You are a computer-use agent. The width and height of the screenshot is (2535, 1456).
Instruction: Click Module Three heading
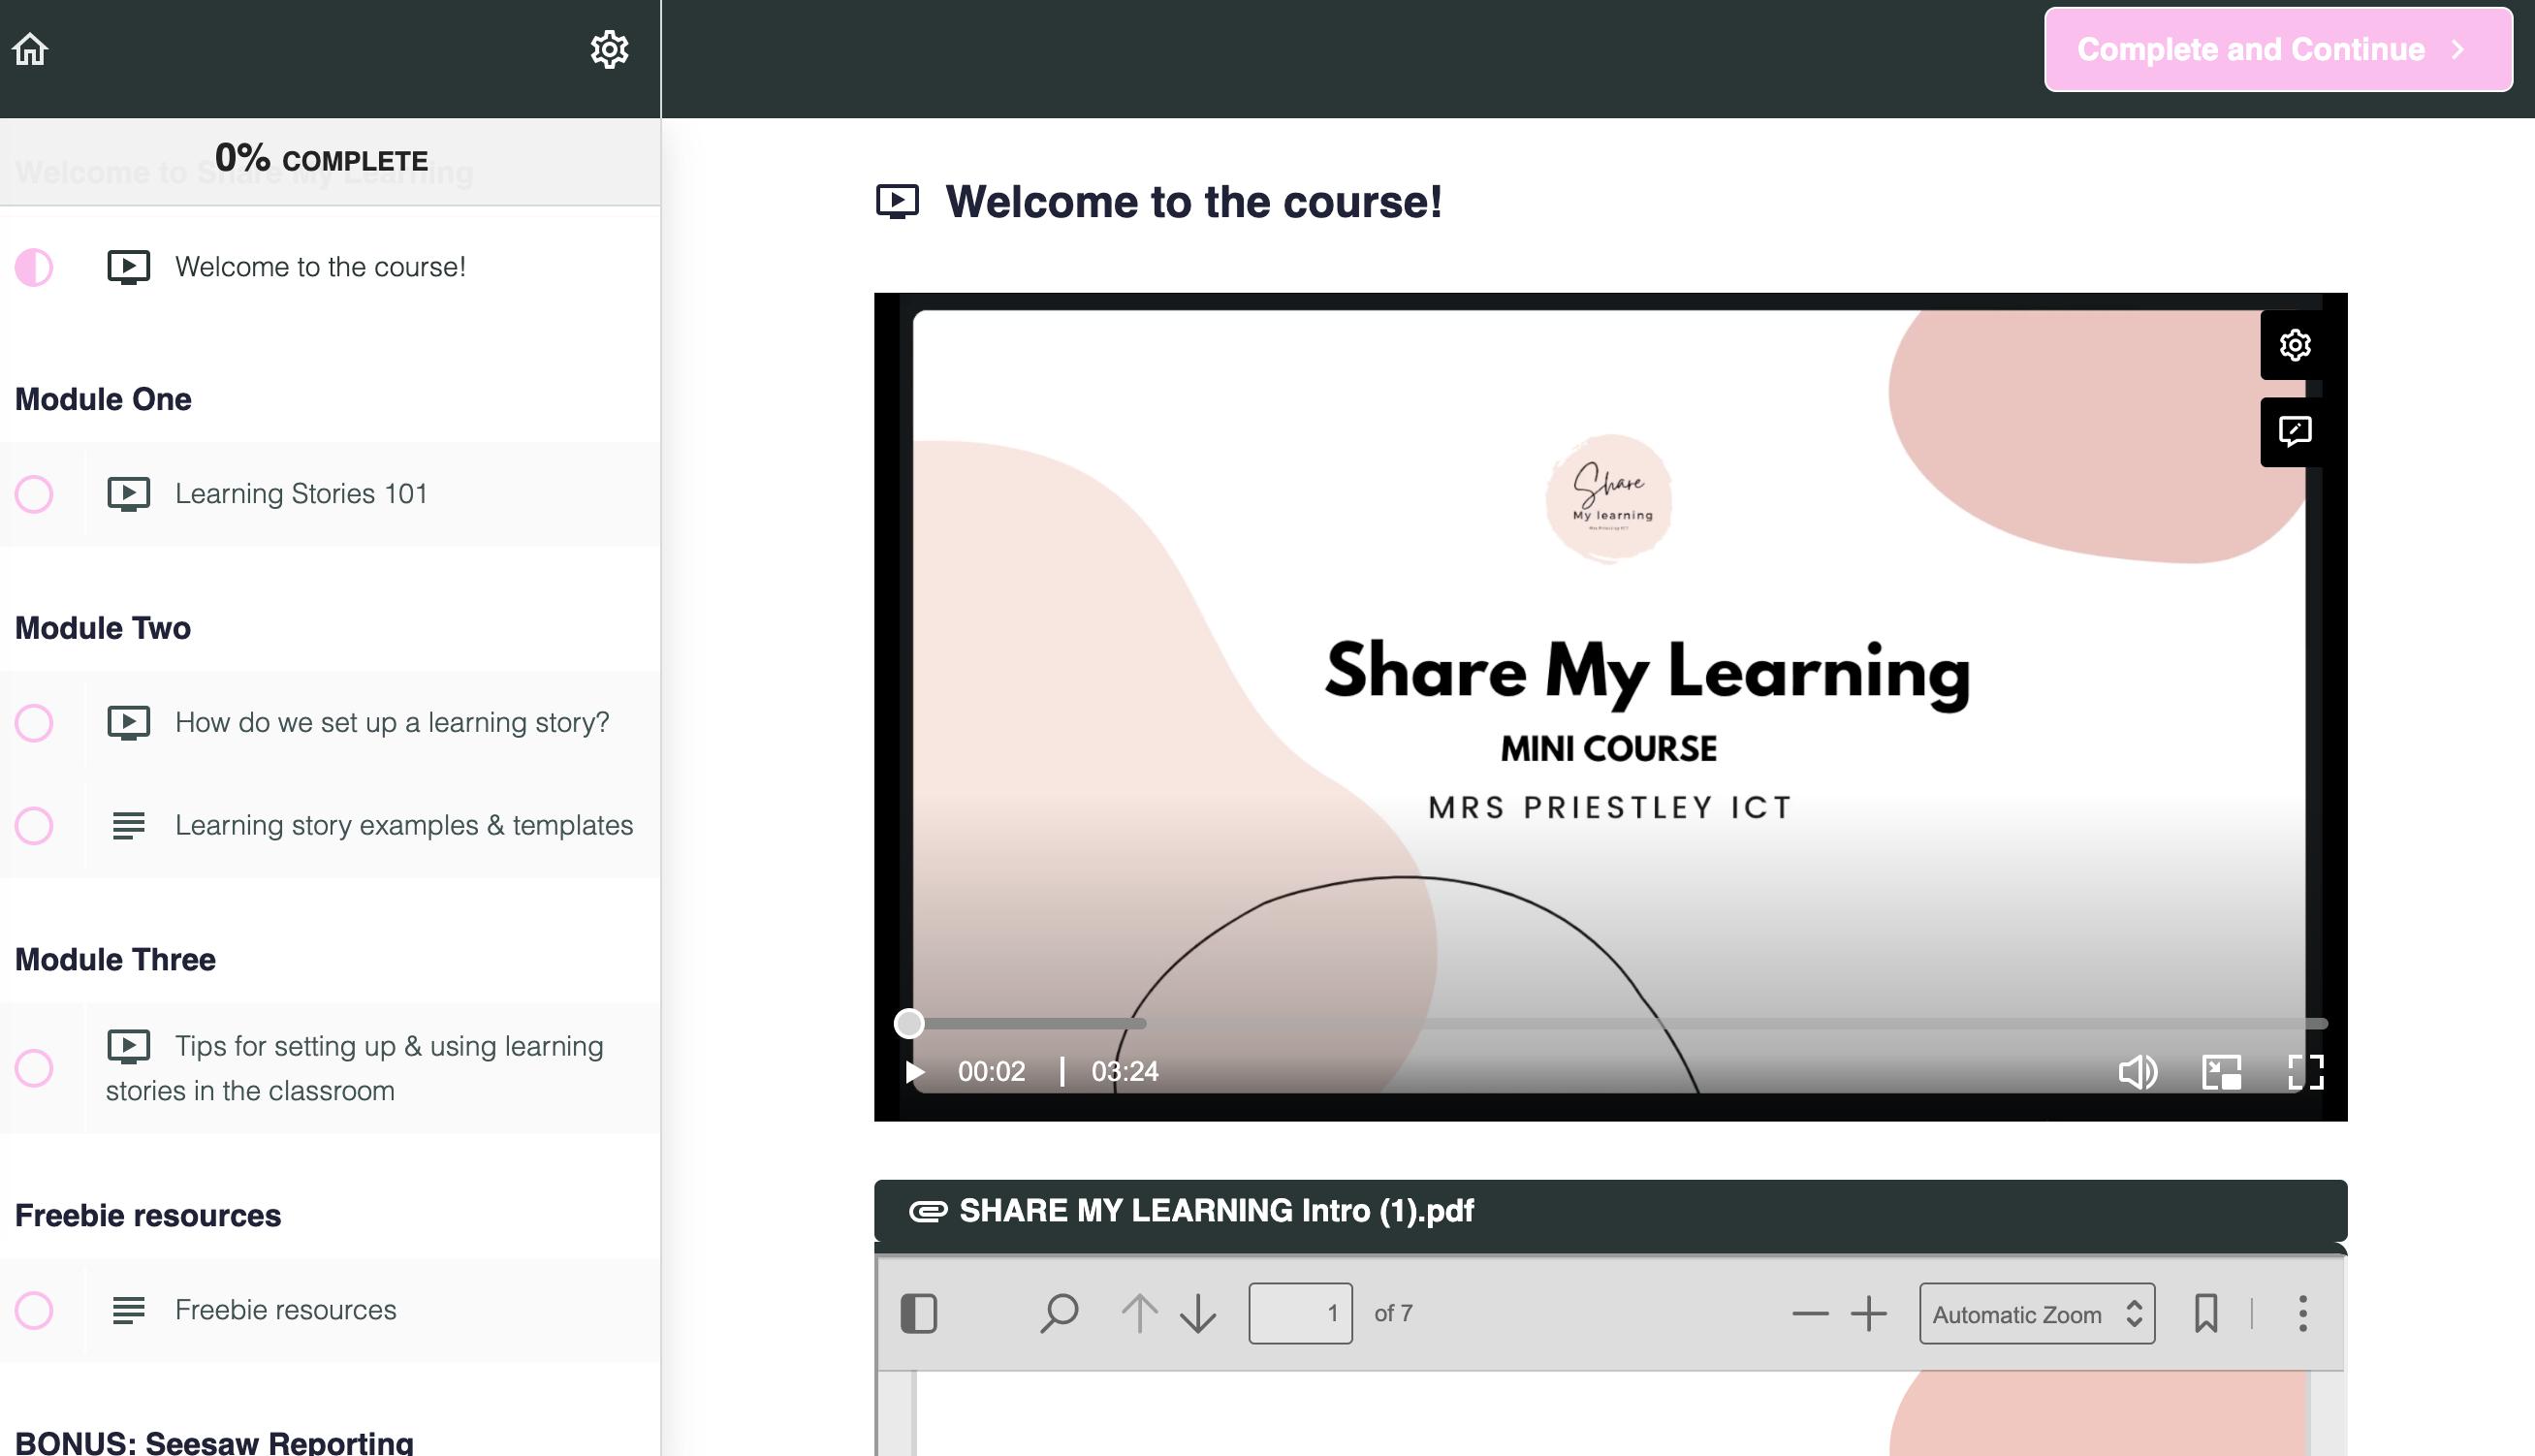[115, 960]
